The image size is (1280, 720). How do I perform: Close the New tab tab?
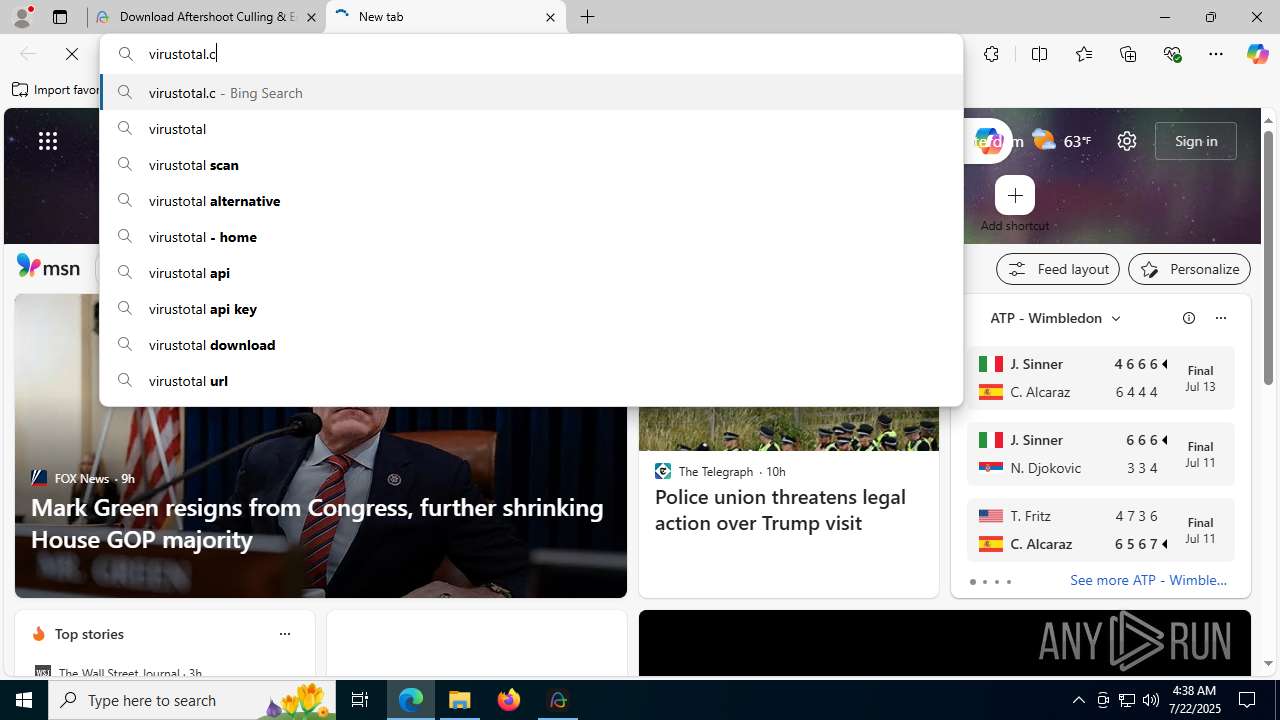pyautogui.click(x=550, y=17)
